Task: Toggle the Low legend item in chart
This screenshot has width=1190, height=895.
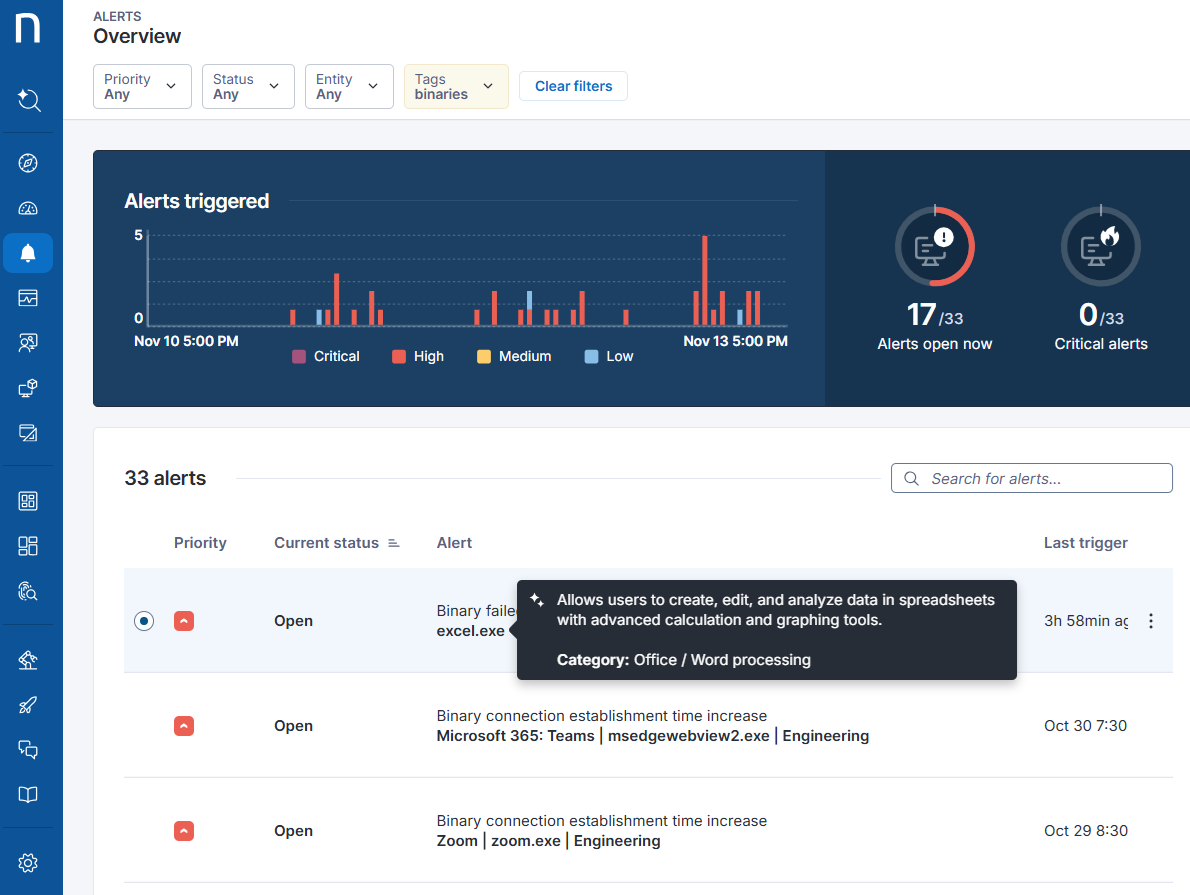Action: (608, 356)
